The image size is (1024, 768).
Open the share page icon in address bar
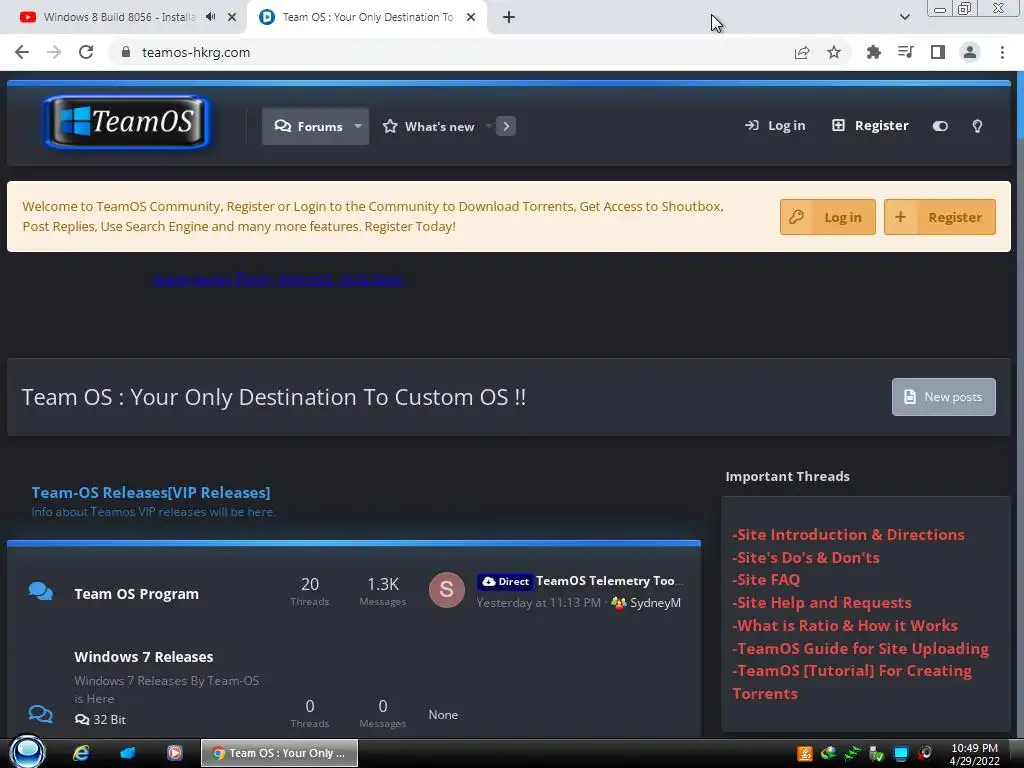coord(802,52)
